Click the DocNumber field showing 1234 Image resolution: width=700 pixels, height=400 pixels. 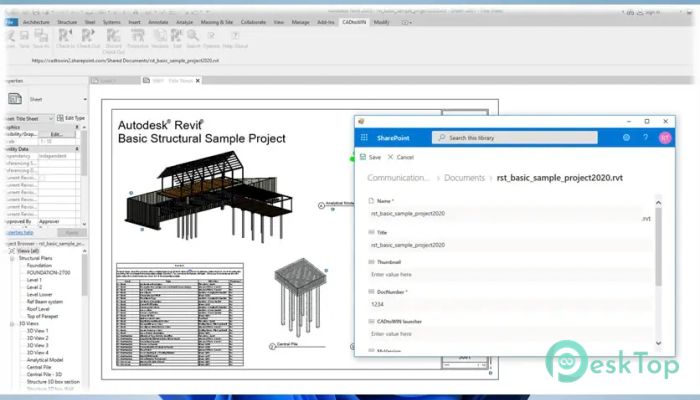point(508,304)
